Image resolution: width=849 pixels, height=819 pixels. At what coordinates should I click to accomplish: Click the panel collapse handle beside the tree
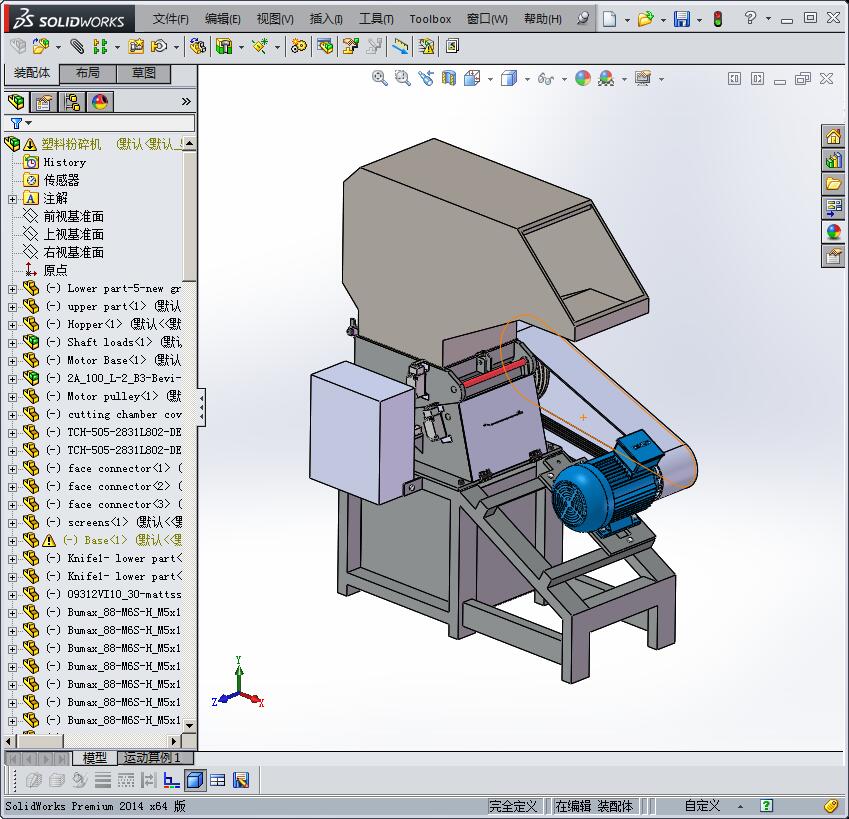[x=201, y=407]
